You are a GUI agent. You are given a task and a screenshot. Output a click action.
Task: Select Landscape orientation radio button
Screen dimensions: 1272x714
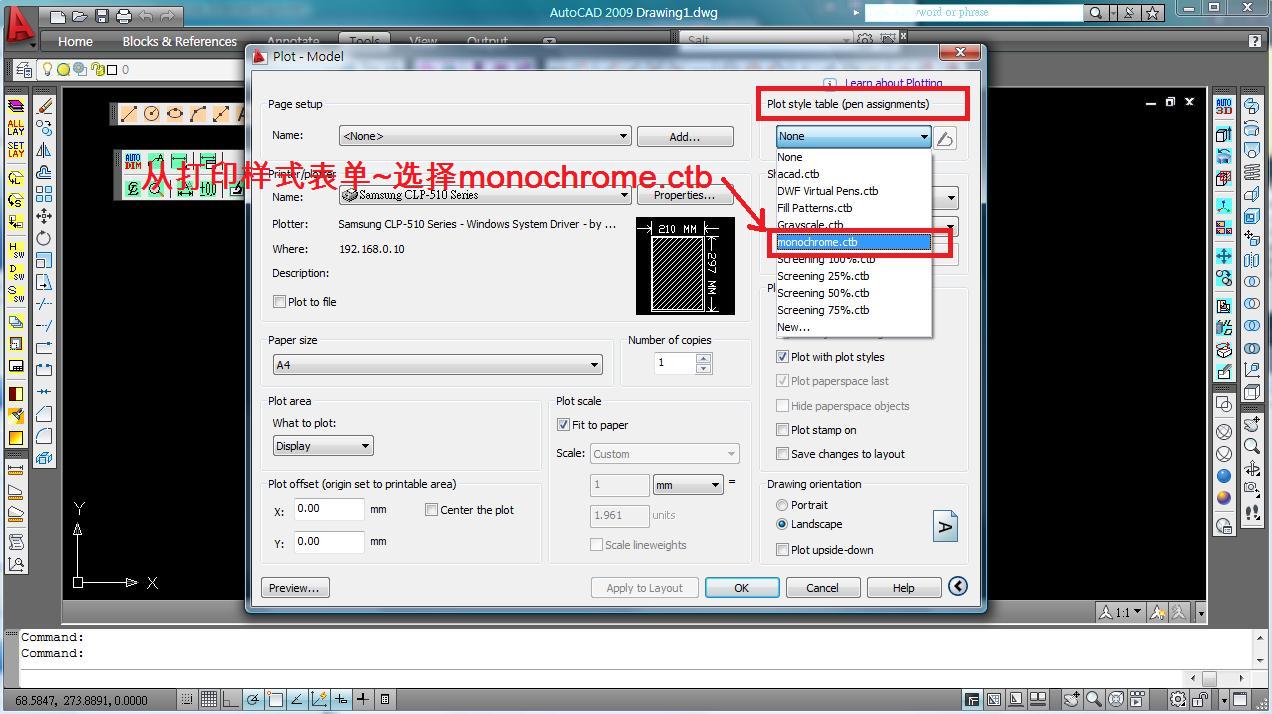point(782,524)
